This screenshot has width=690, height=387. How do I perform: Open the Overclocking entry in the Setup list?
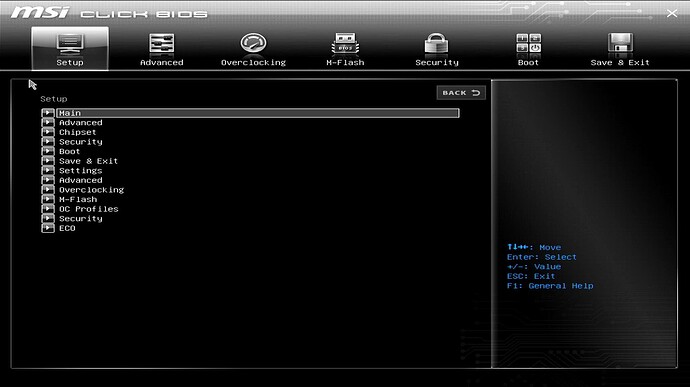pyautogui.click(x=92, y=190)
